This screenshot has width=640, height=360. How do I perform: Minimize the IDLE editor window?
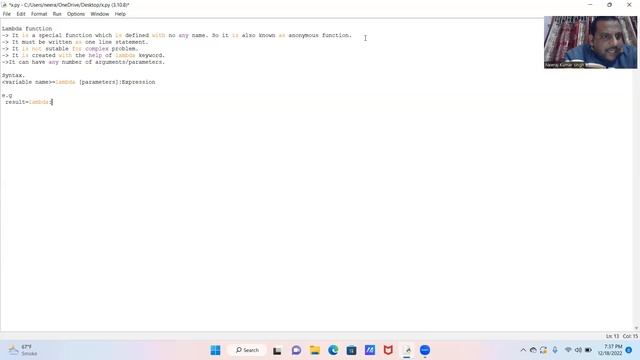pyautogui.click(x=590, y=5)
